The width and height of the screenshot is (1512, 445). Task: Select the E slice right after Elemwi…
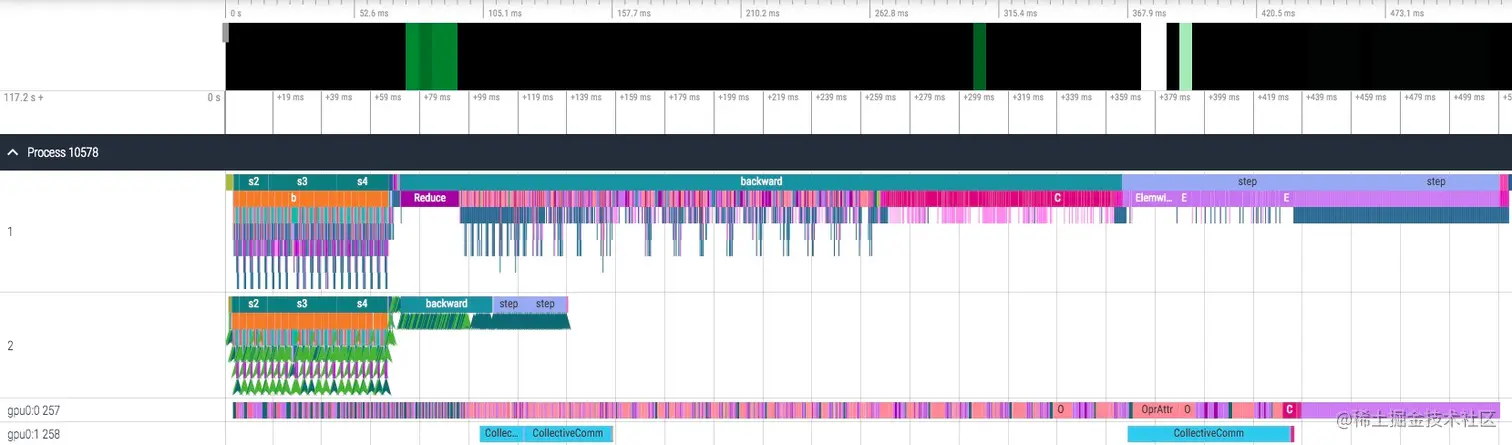(x=1184, y=198)
